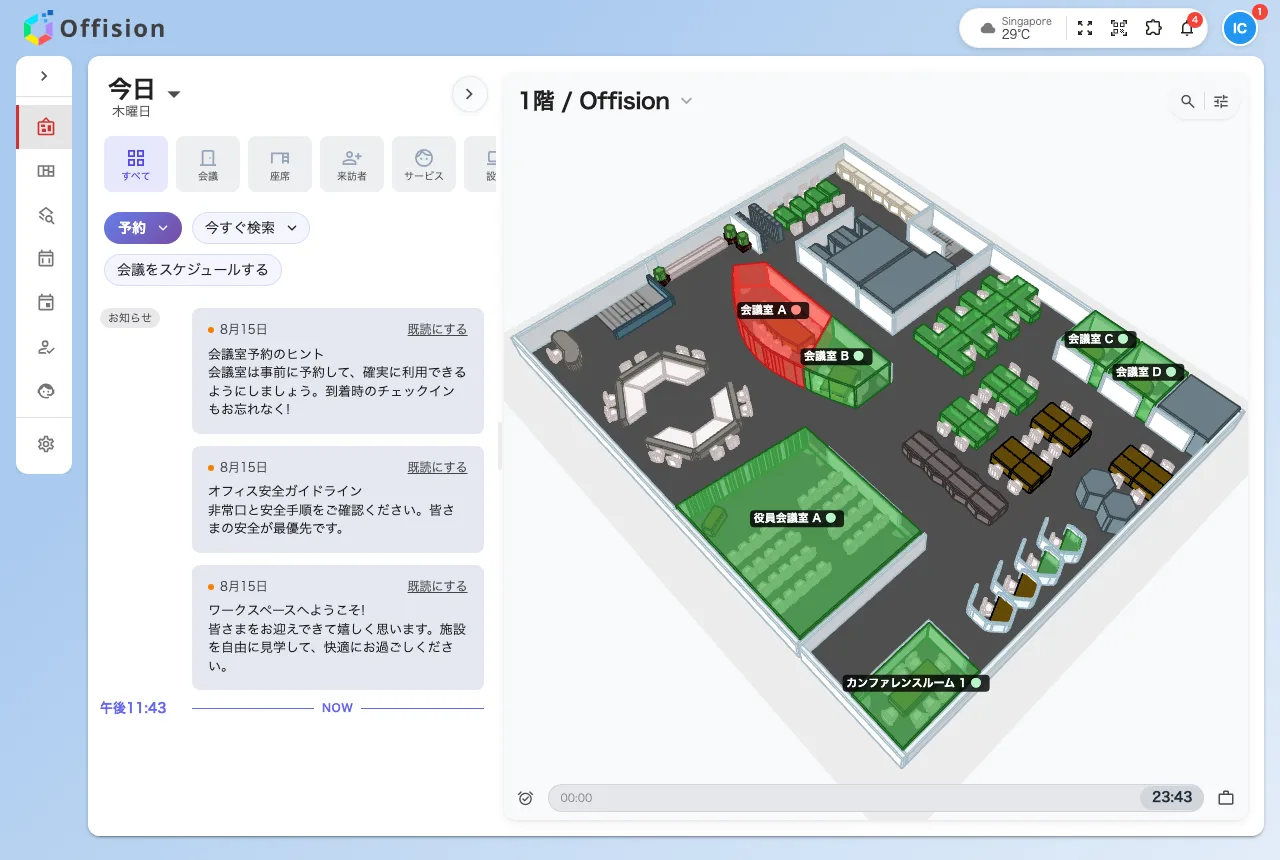Select the サービス category tab

[x=424, y=164]
